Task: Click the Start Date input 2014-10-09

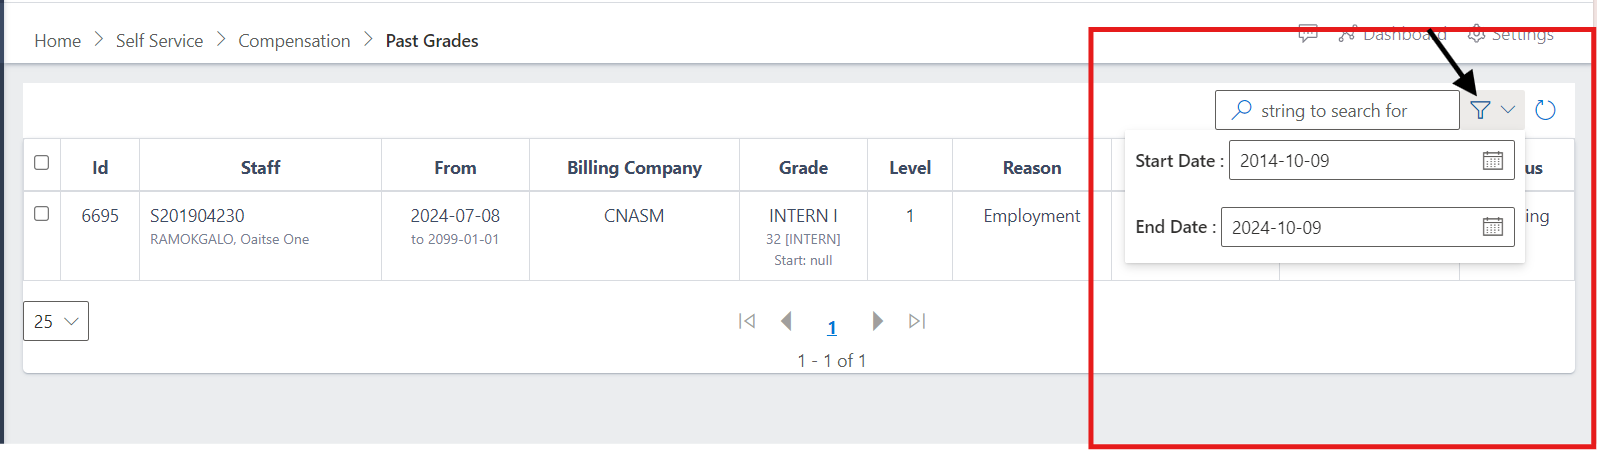Action: (1371, 160)
